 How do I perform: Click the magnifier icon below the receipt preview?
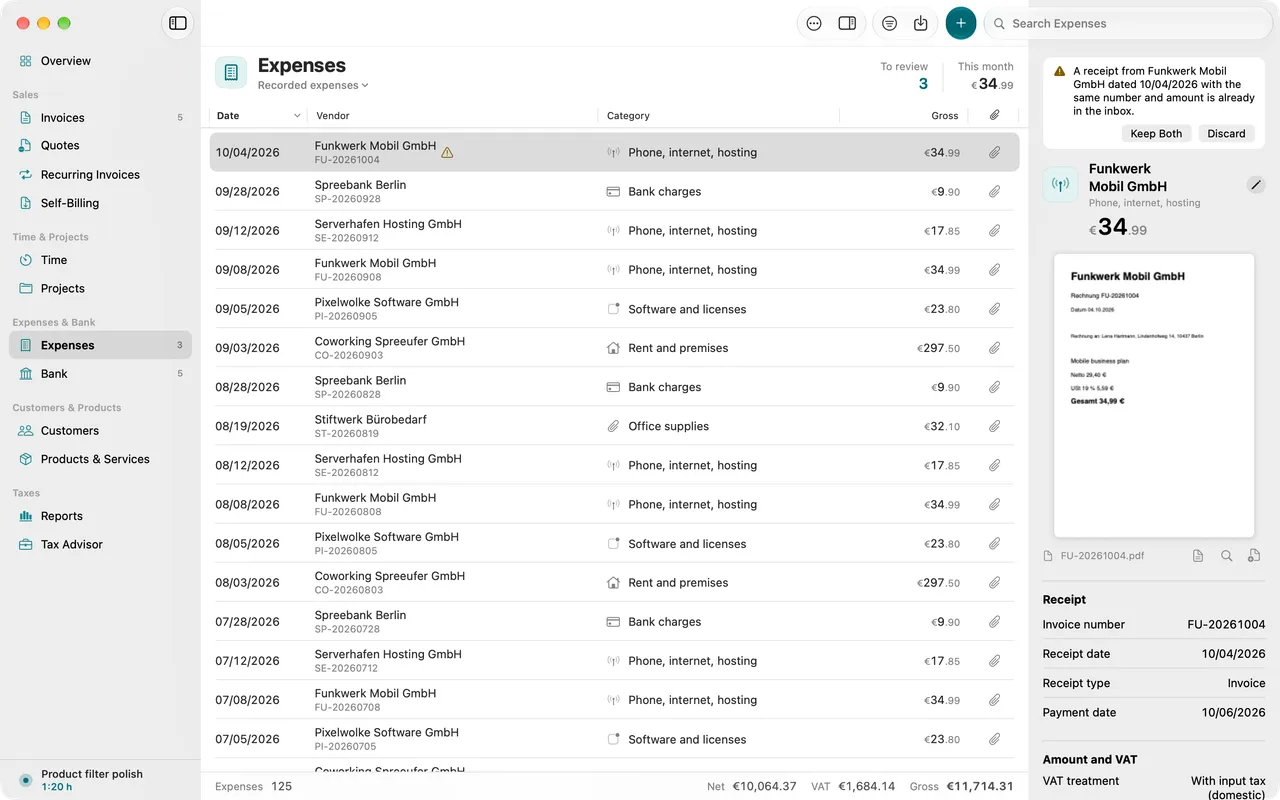(1226, 556)
